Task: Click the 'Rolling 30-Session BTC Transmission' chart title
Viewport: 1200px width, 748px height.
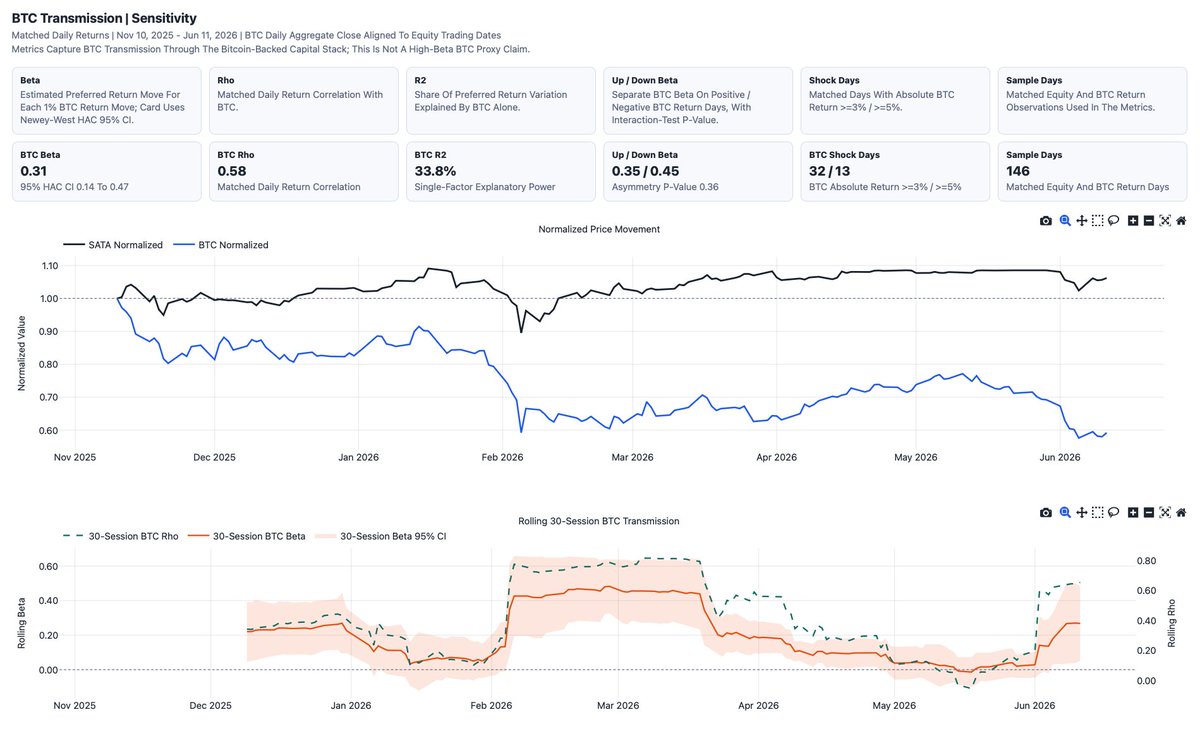Action: 599,521
